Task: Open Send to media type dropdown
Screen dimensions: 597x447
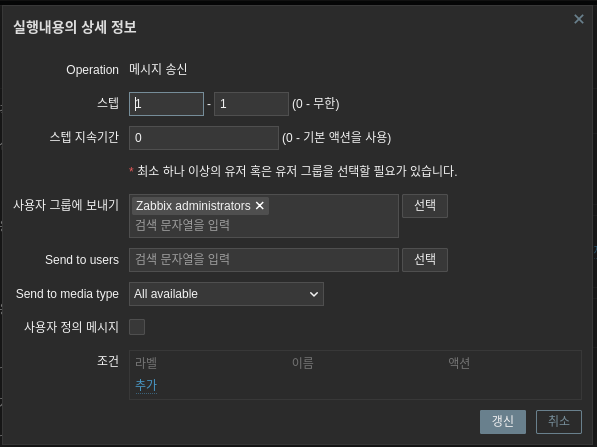Action: (226, 294)
